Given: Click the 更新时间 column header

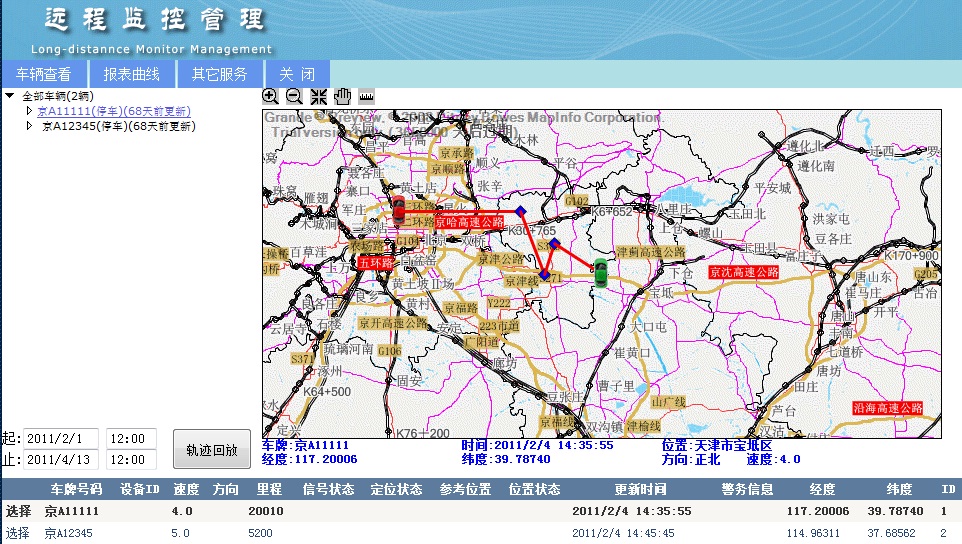Looking at the screenshot, I should [641, 489].
